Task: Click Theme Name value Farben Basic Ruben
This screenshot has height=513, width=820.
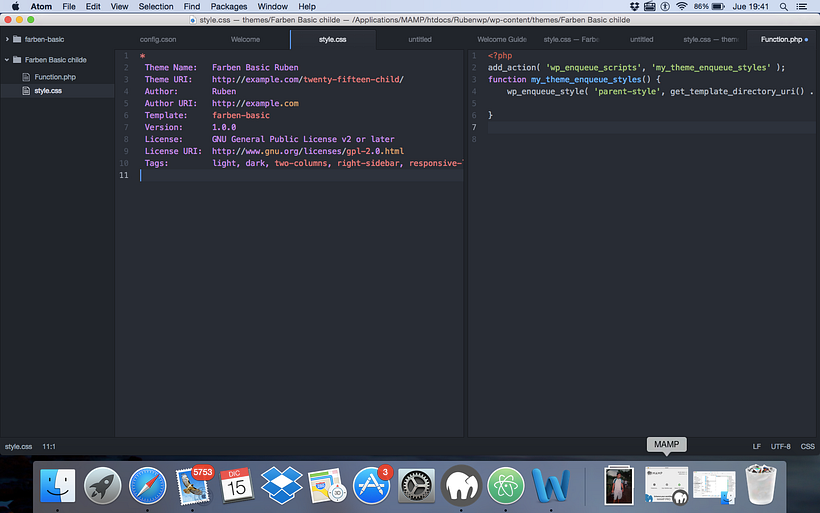Action: (x=255, y=67)
